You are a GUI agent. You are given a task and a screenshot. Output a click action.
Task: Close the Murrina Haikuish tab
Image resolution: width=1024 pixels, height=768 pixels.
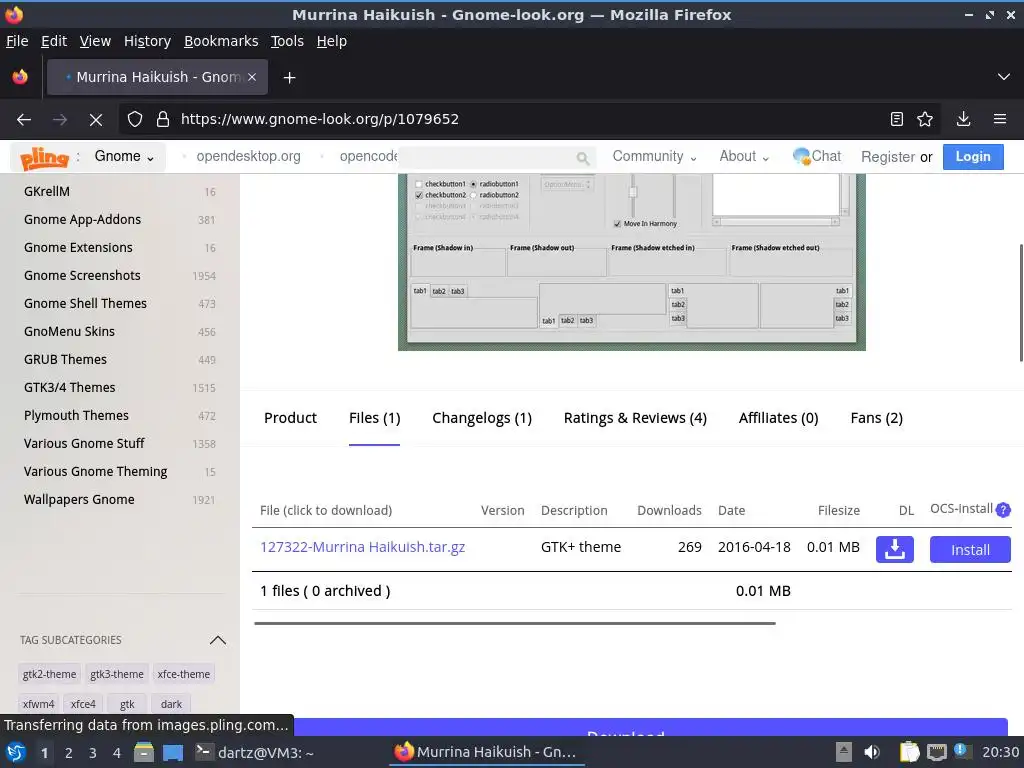click(x=252, y=77)
